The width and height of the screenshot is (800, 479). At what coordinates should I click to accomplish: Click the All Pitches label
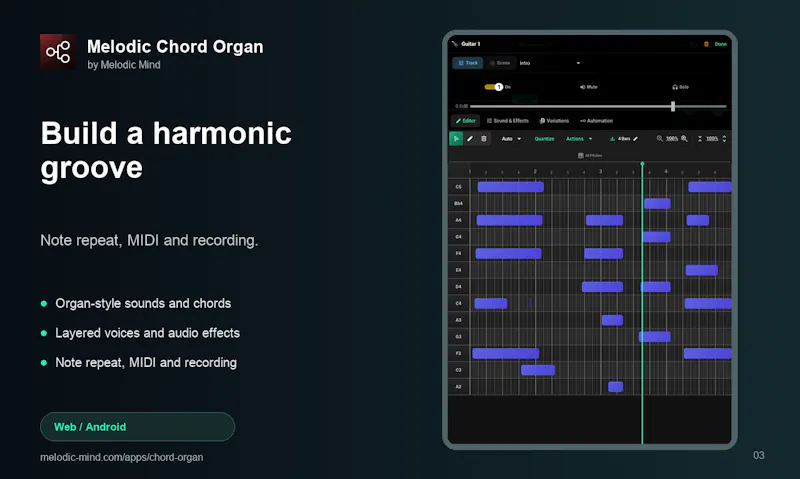593,155
